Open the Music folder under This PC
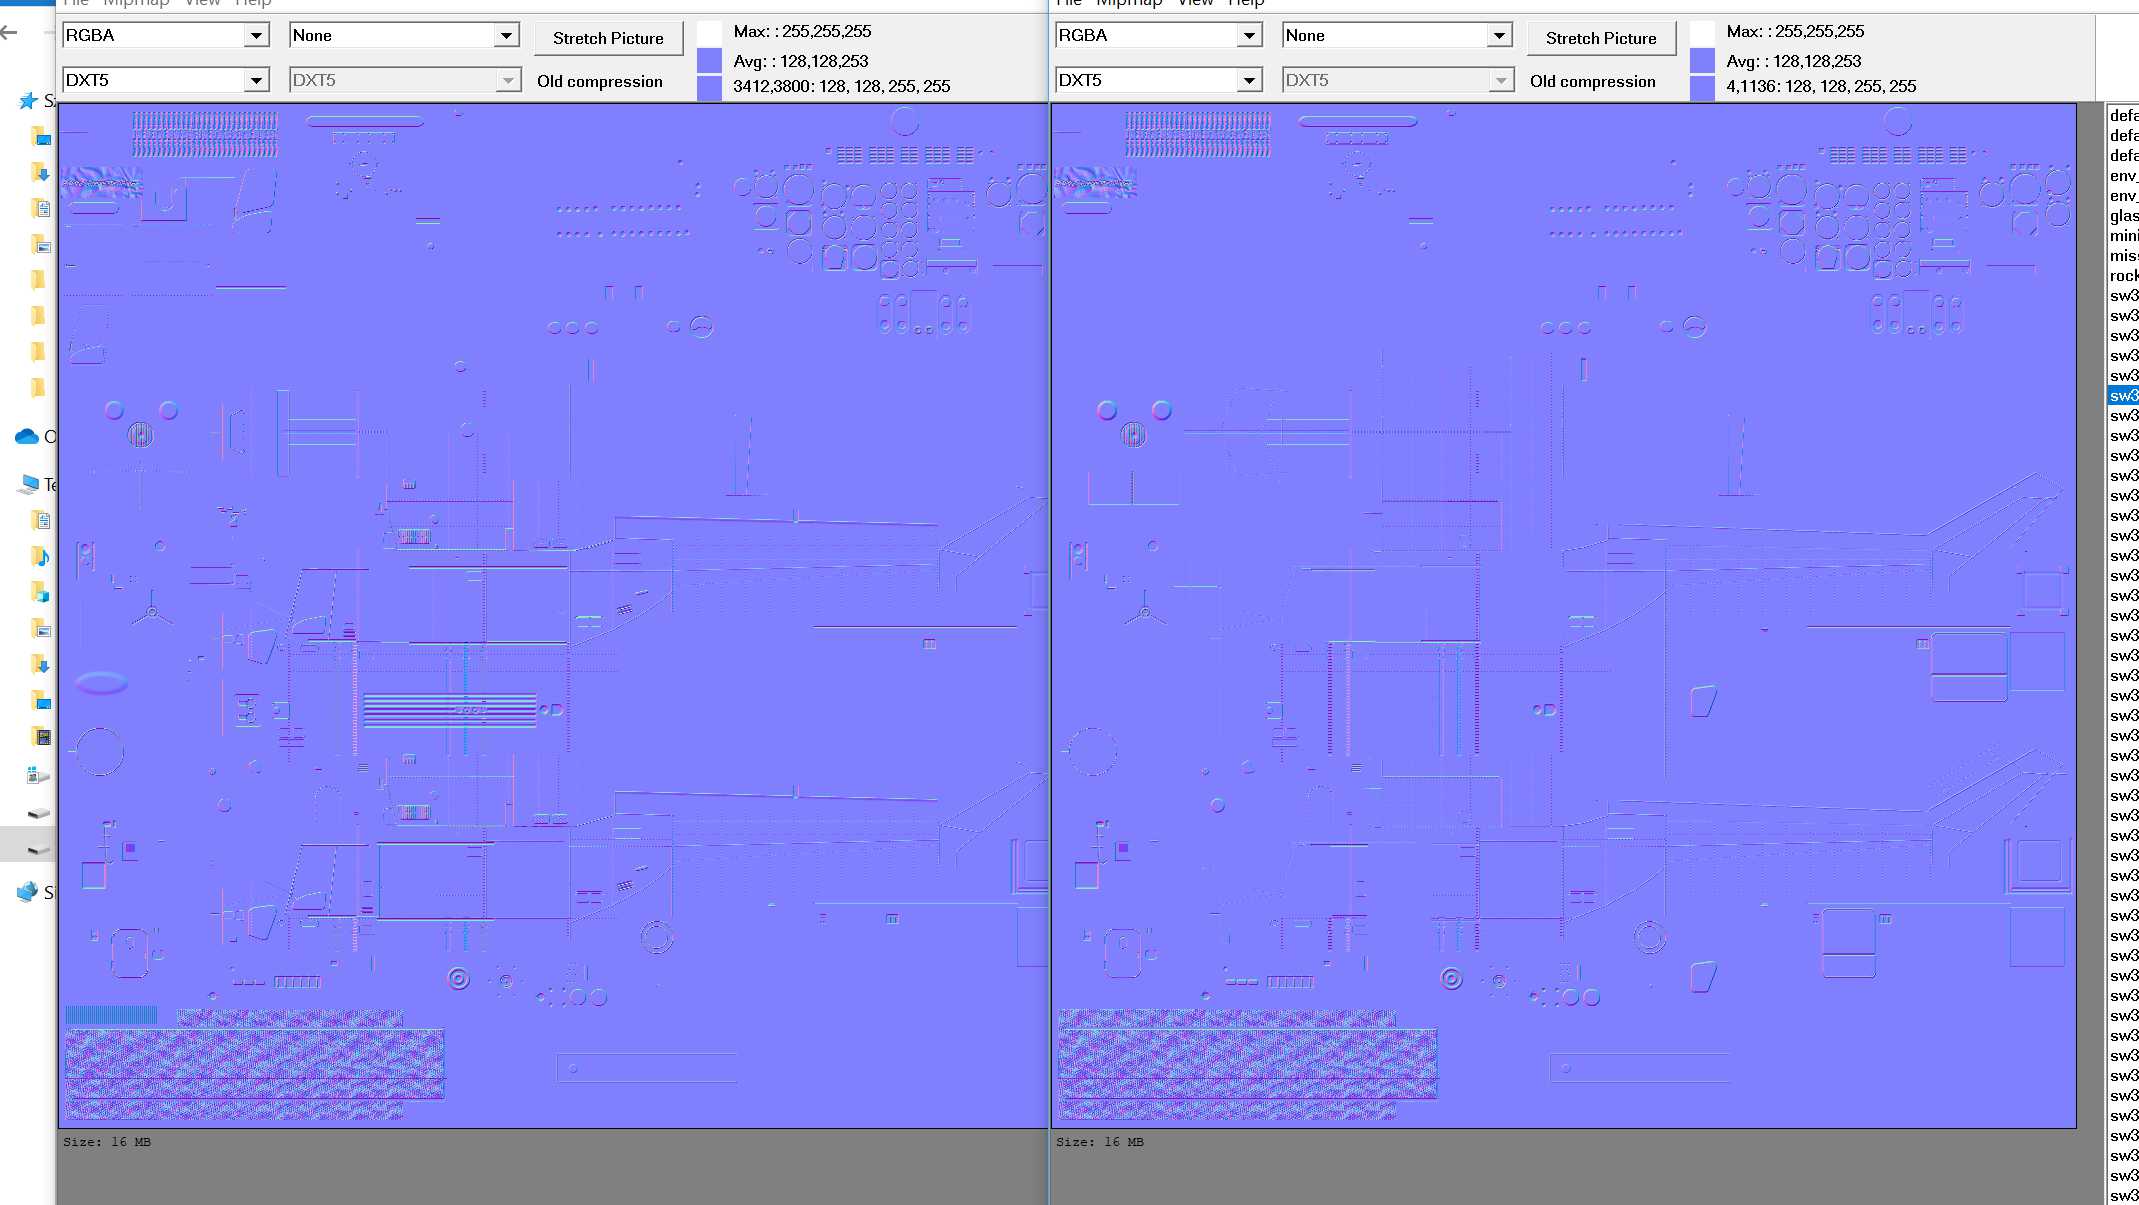Image resolution: width=2139 pixels, height=1205 pixels. [40, 556]
